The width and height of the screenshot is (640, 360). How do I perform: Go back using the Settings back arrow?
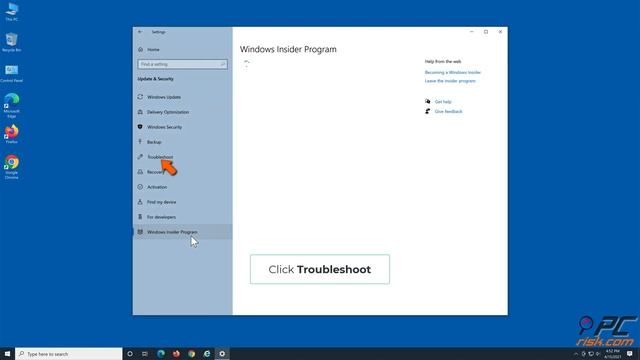(x=140, y=32)
